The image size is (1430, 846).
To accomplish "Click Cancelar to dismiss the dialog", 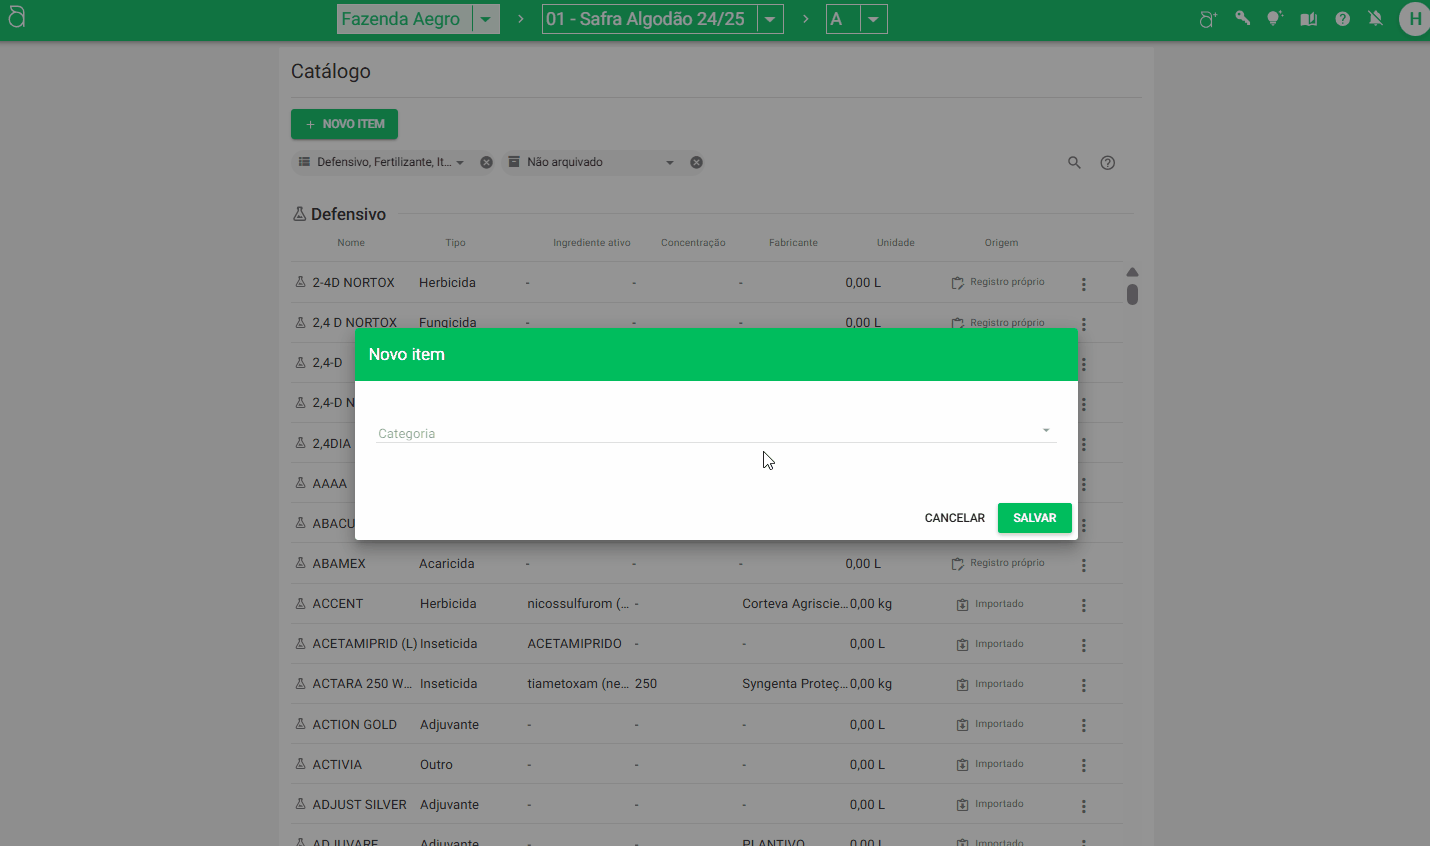I will pyautogui.click(x=954, y=518).
